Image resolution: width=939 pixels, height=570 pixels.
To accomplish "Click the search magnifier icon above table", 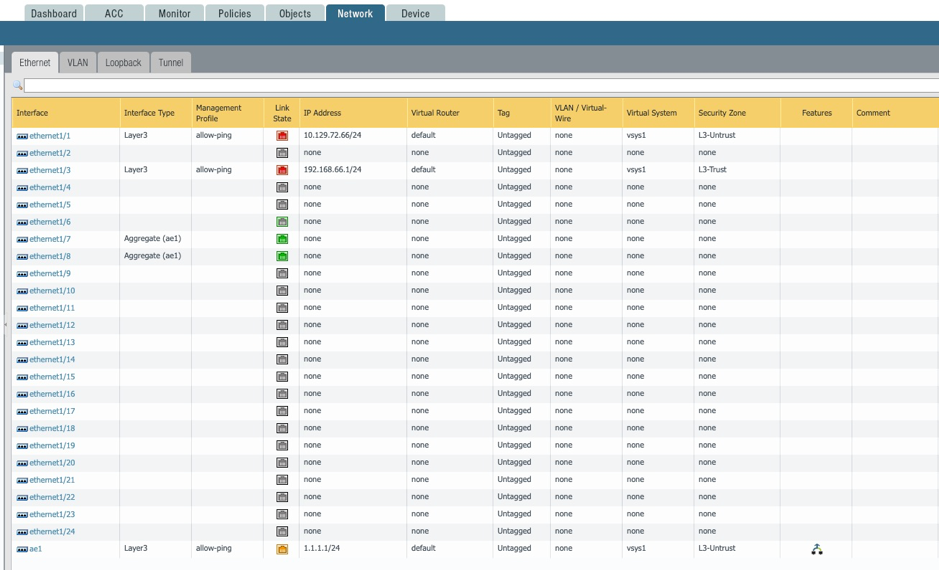I will click(18, 86).
